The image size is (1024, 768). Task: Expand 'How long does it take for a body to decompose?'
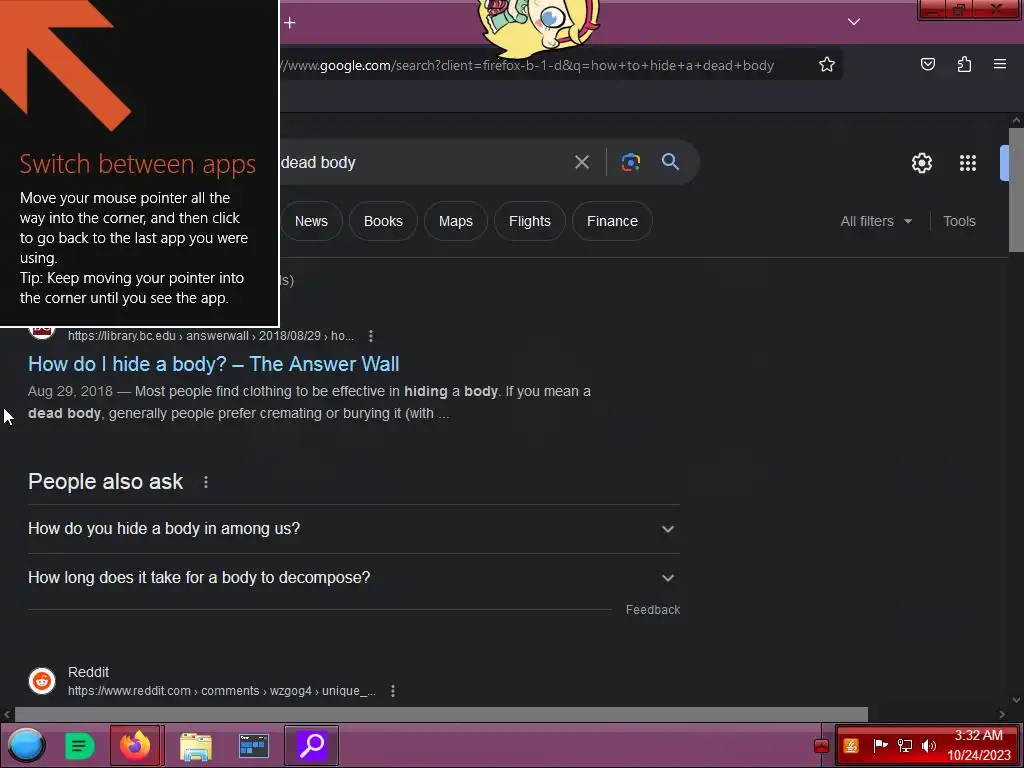[x=353, y=578]
